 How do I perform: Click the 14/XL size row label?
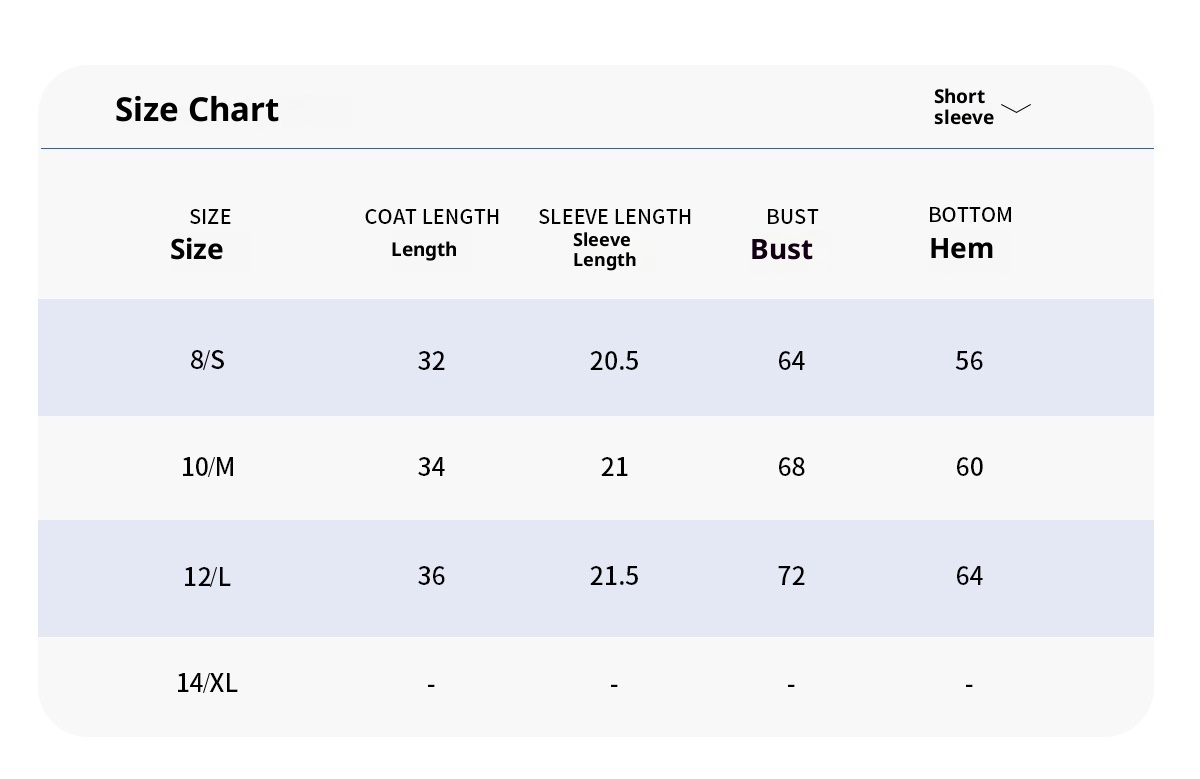point(207,683)
